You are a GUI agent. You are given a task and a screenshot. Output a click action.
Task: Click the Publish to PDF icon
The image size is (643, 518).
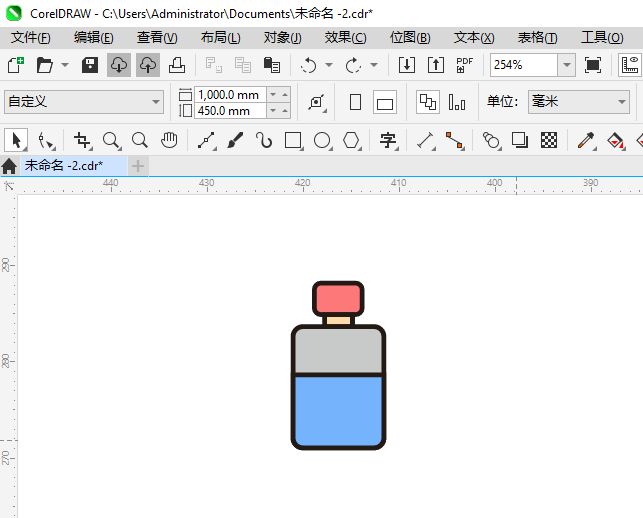[464, 65]
